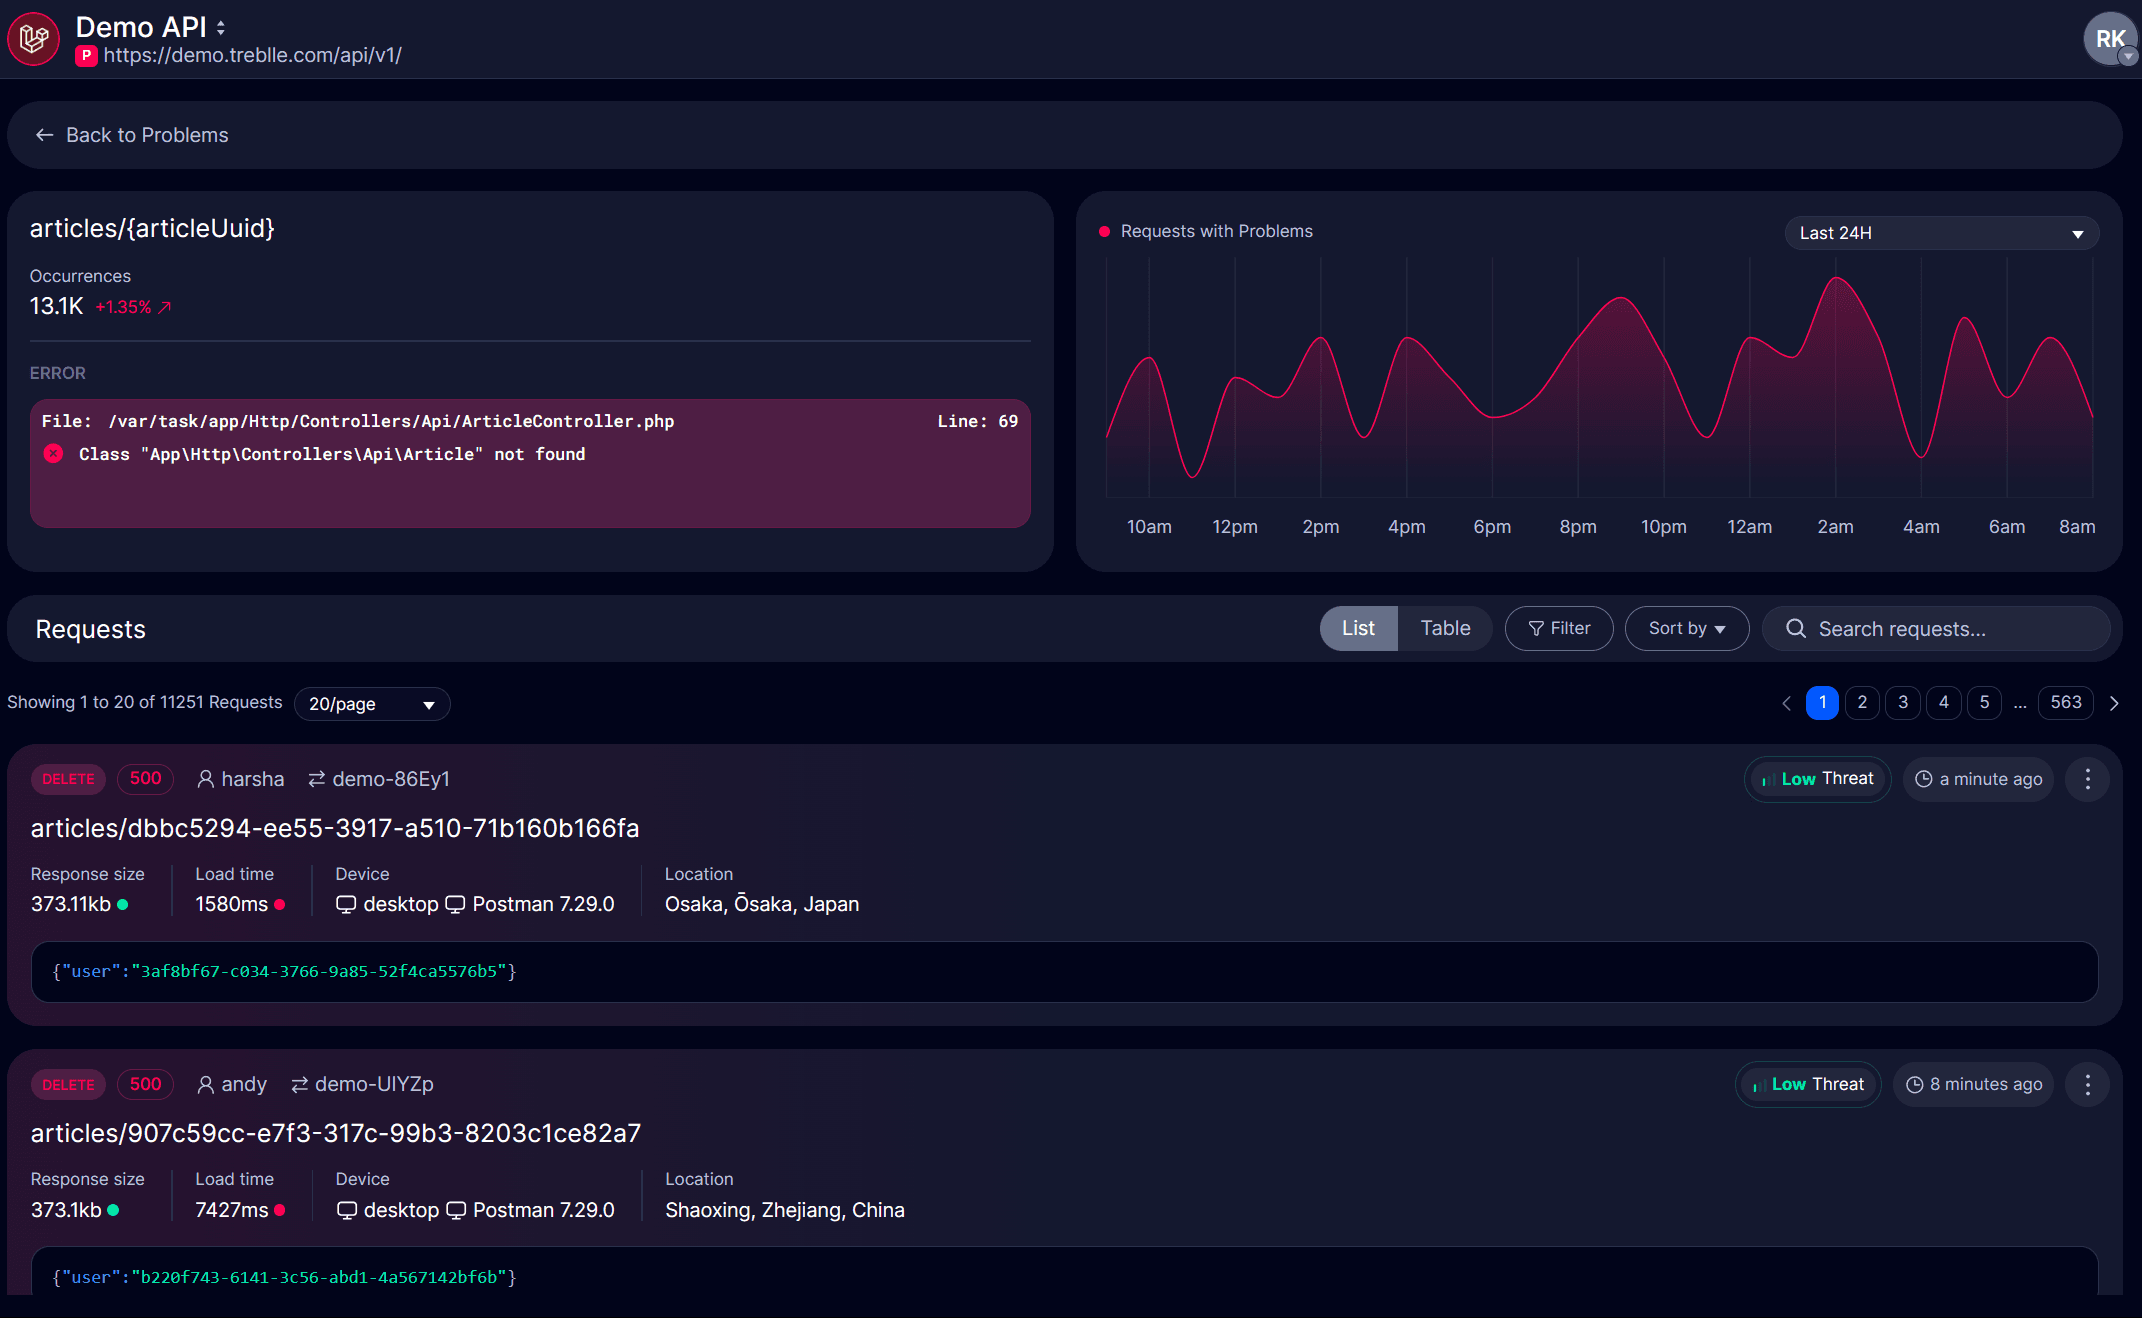
Task: Open the Last 24H timeframe dropdown
Action: [1941, 232]
